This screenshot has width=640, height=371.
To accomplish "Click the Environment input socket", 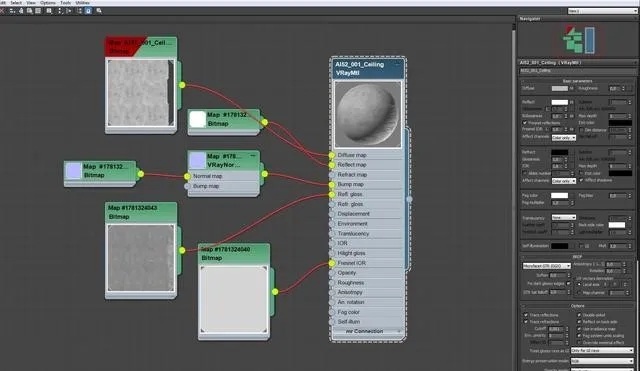I will pos(332,224).
